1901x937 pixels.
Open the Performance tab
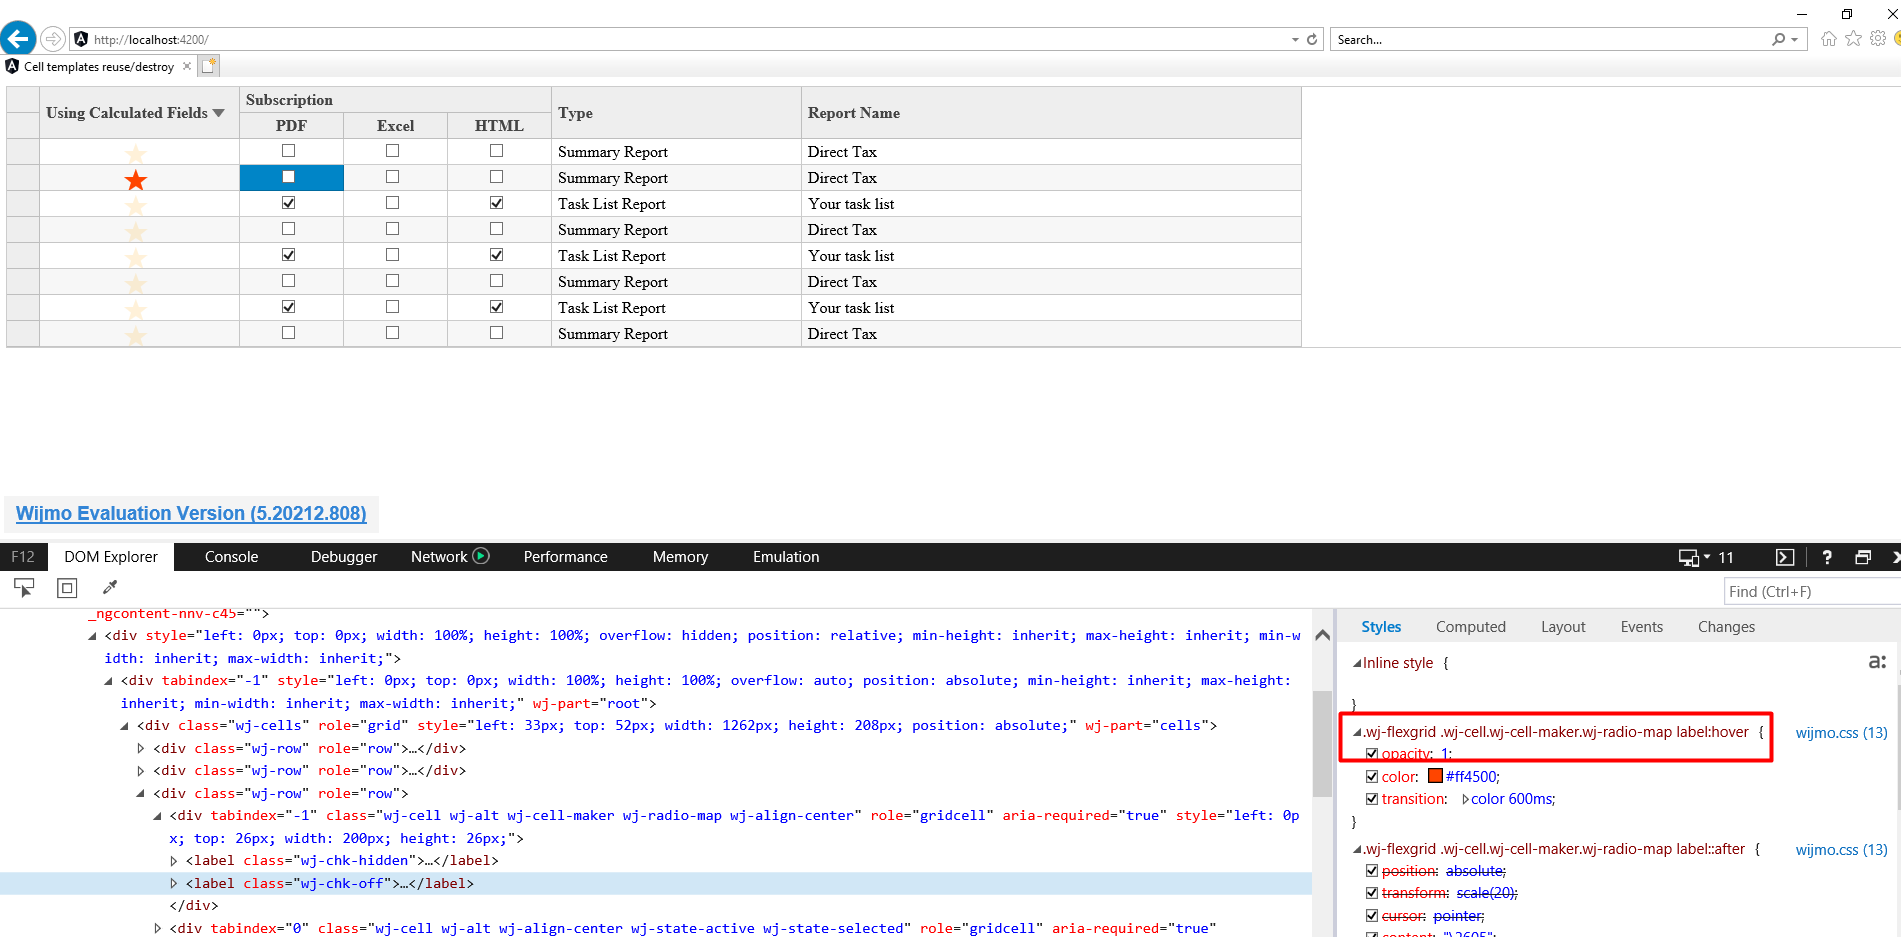566,557
